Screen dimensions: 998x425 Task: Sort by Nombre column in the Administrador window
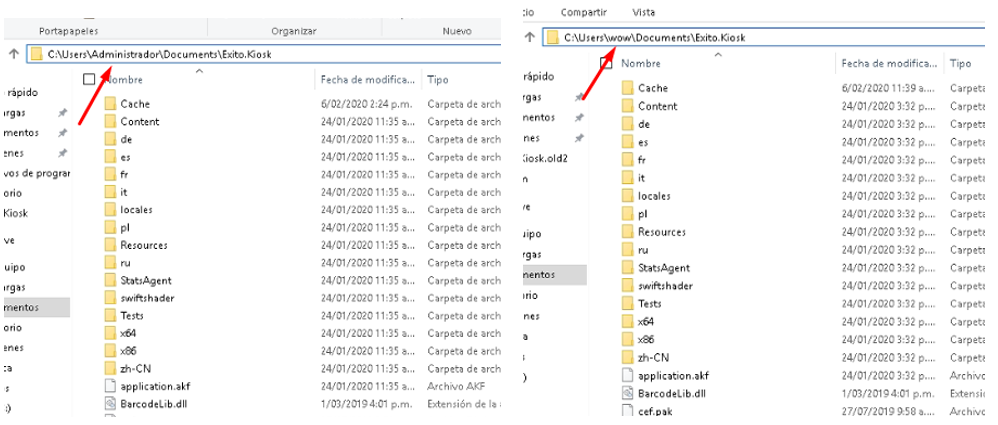pyautogui.click(x=125, y=78)
